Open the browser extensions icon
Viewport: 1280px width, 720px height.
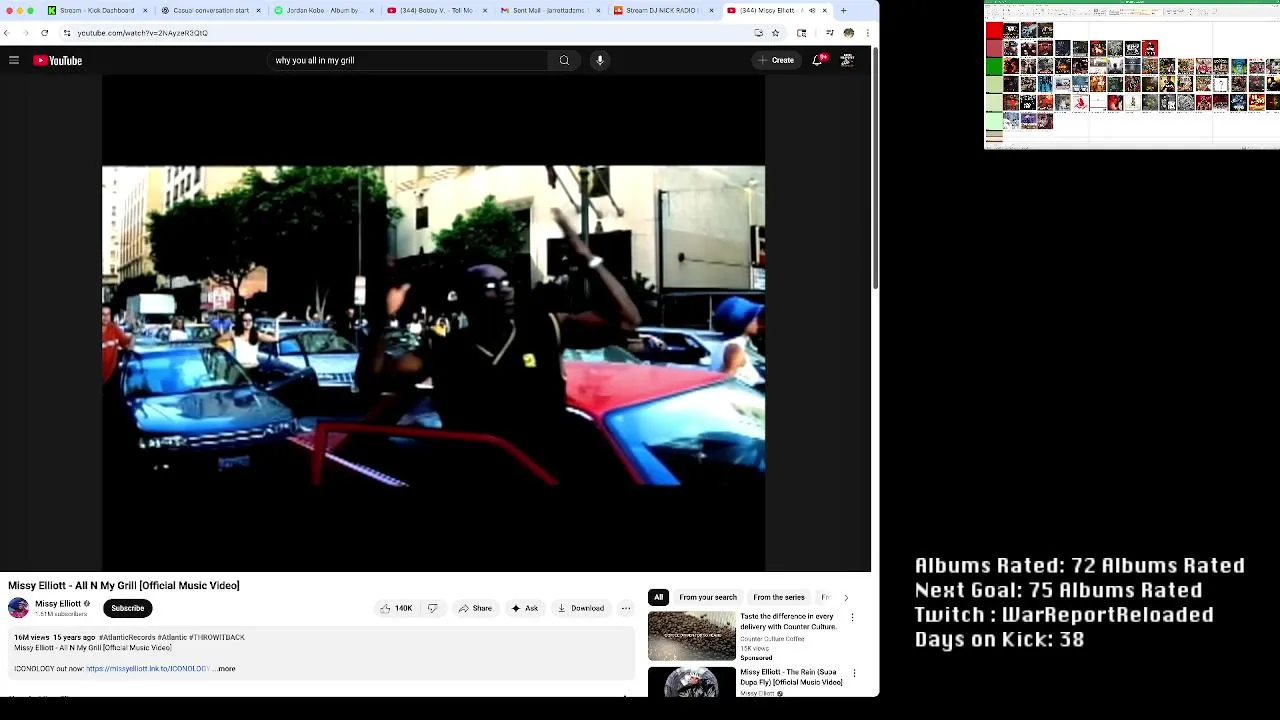pyautogui.click(x=802, y=33)
